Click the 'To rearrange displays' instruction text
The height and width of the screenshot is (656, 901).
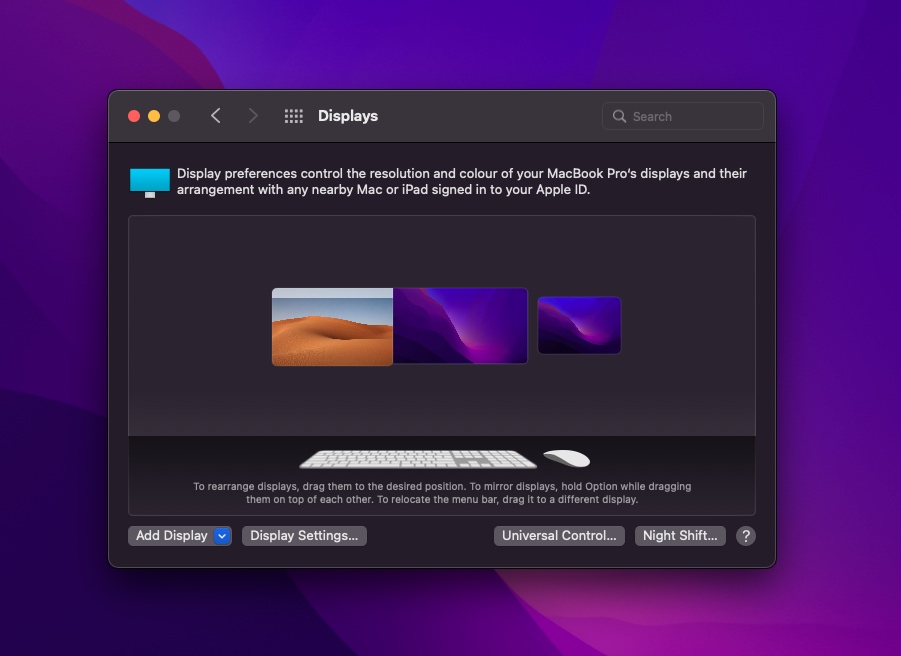pyautogui.click(x=442, y=493)
